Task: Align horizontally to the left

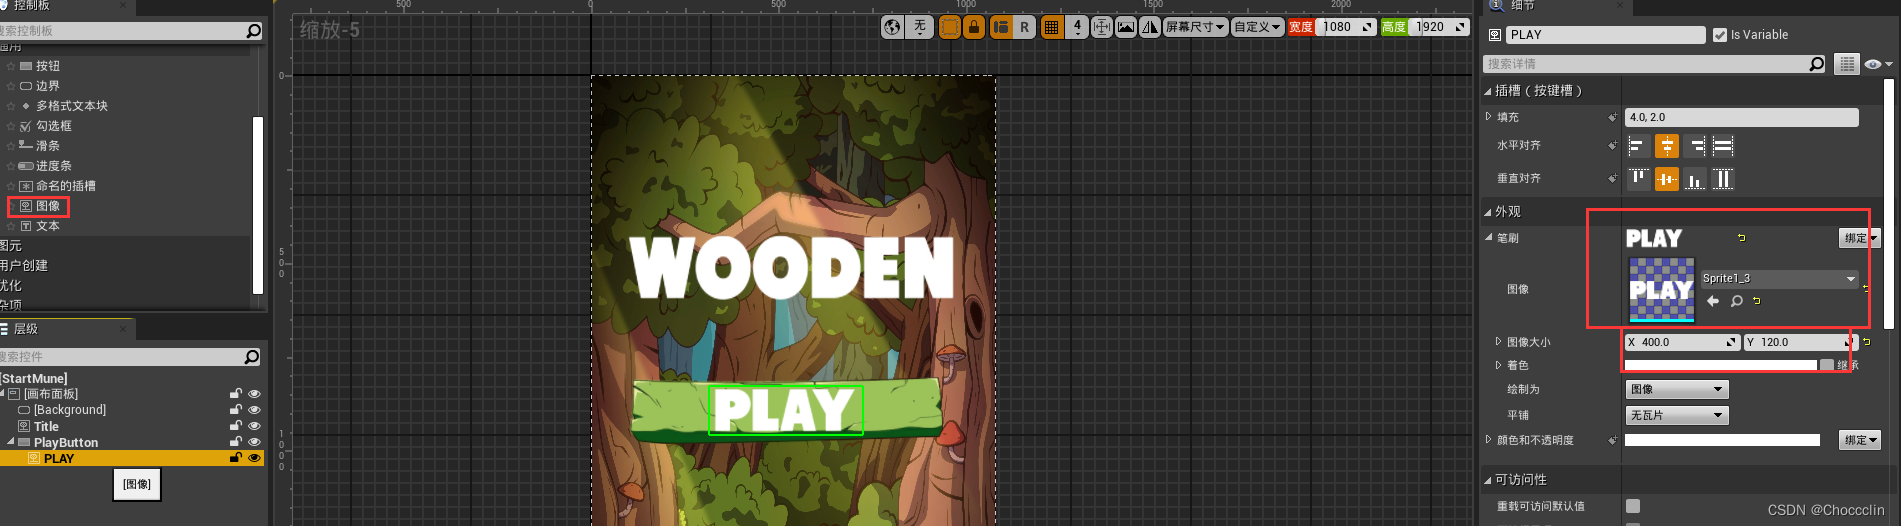Action: [1638, 147]
